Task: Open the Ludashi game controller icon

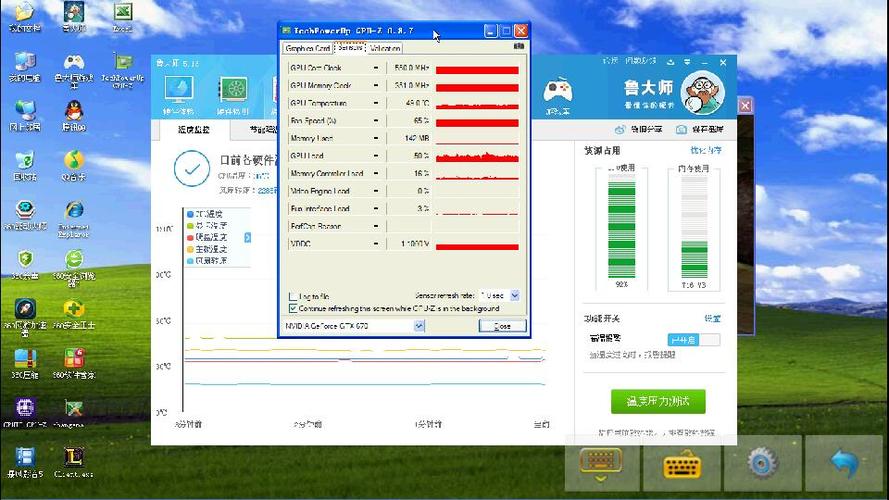Action: pos(558,91)
